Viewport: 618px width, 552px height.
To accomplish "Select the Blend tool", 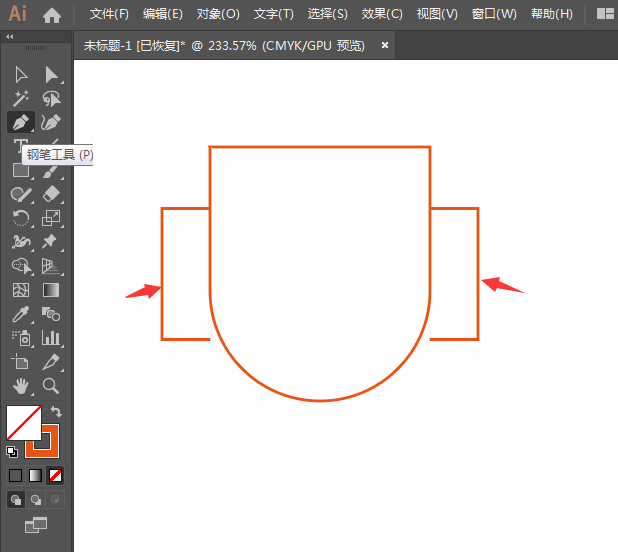I will 51,314.
